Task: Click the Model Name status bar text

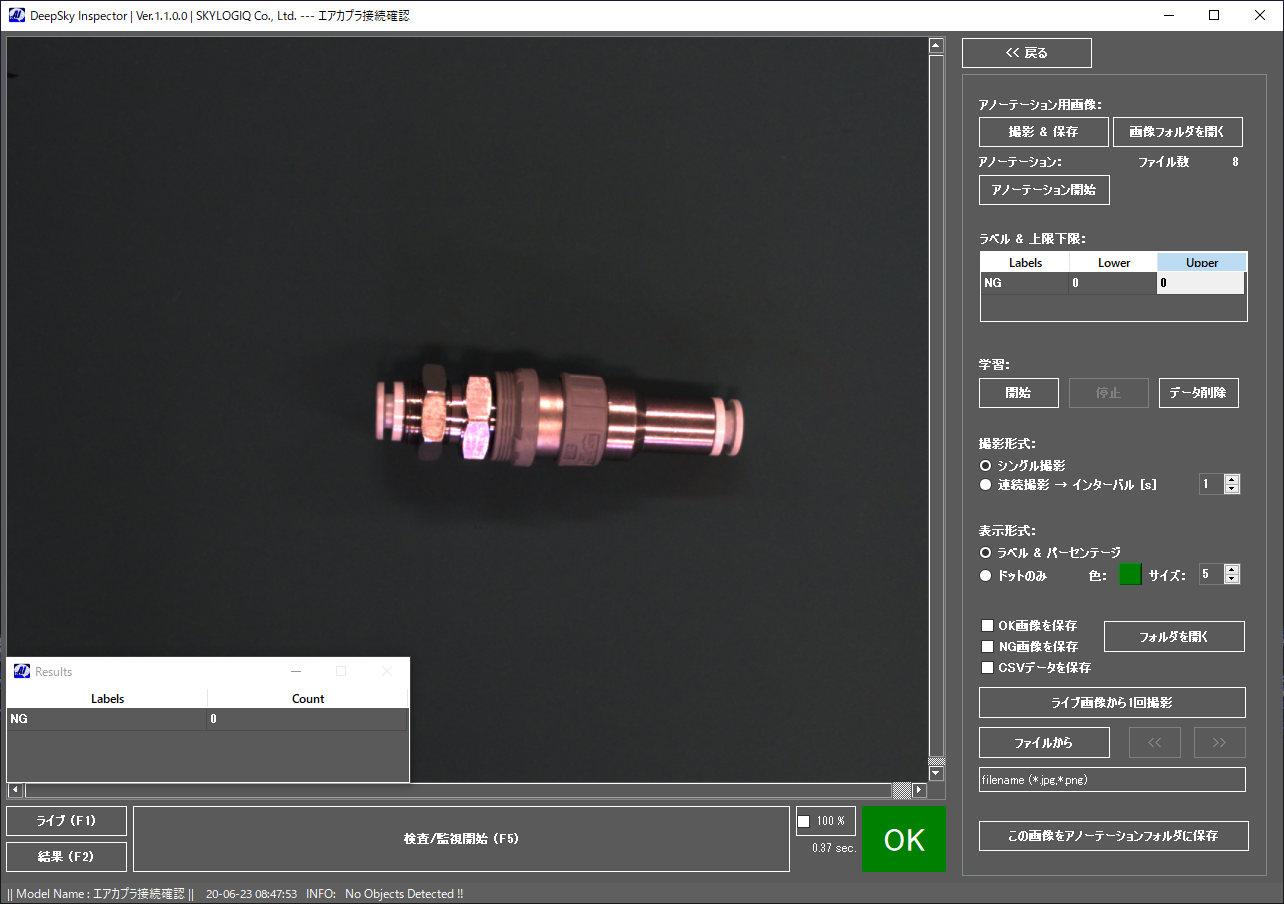Action: 99,894
